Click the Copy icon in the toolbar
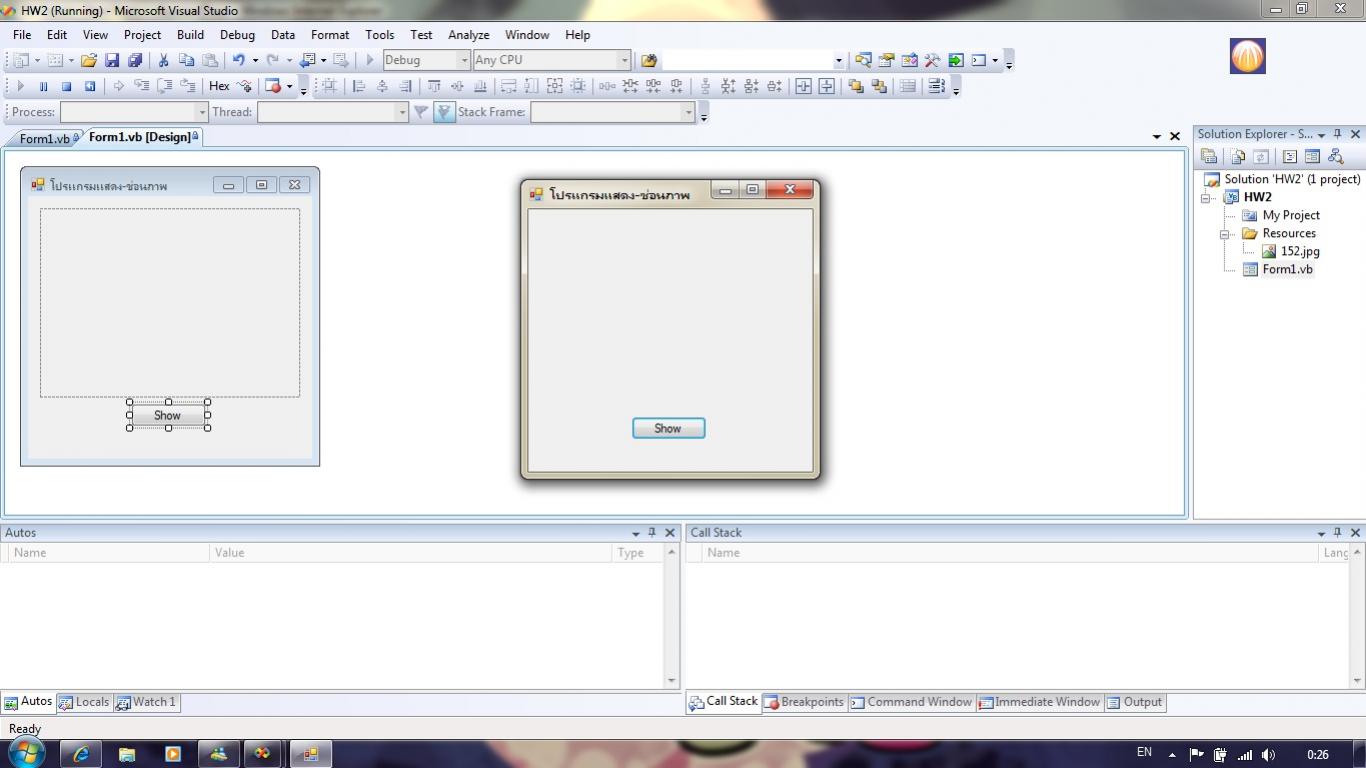The height and width of the screenshot is (768, 1366). point(186,60)
